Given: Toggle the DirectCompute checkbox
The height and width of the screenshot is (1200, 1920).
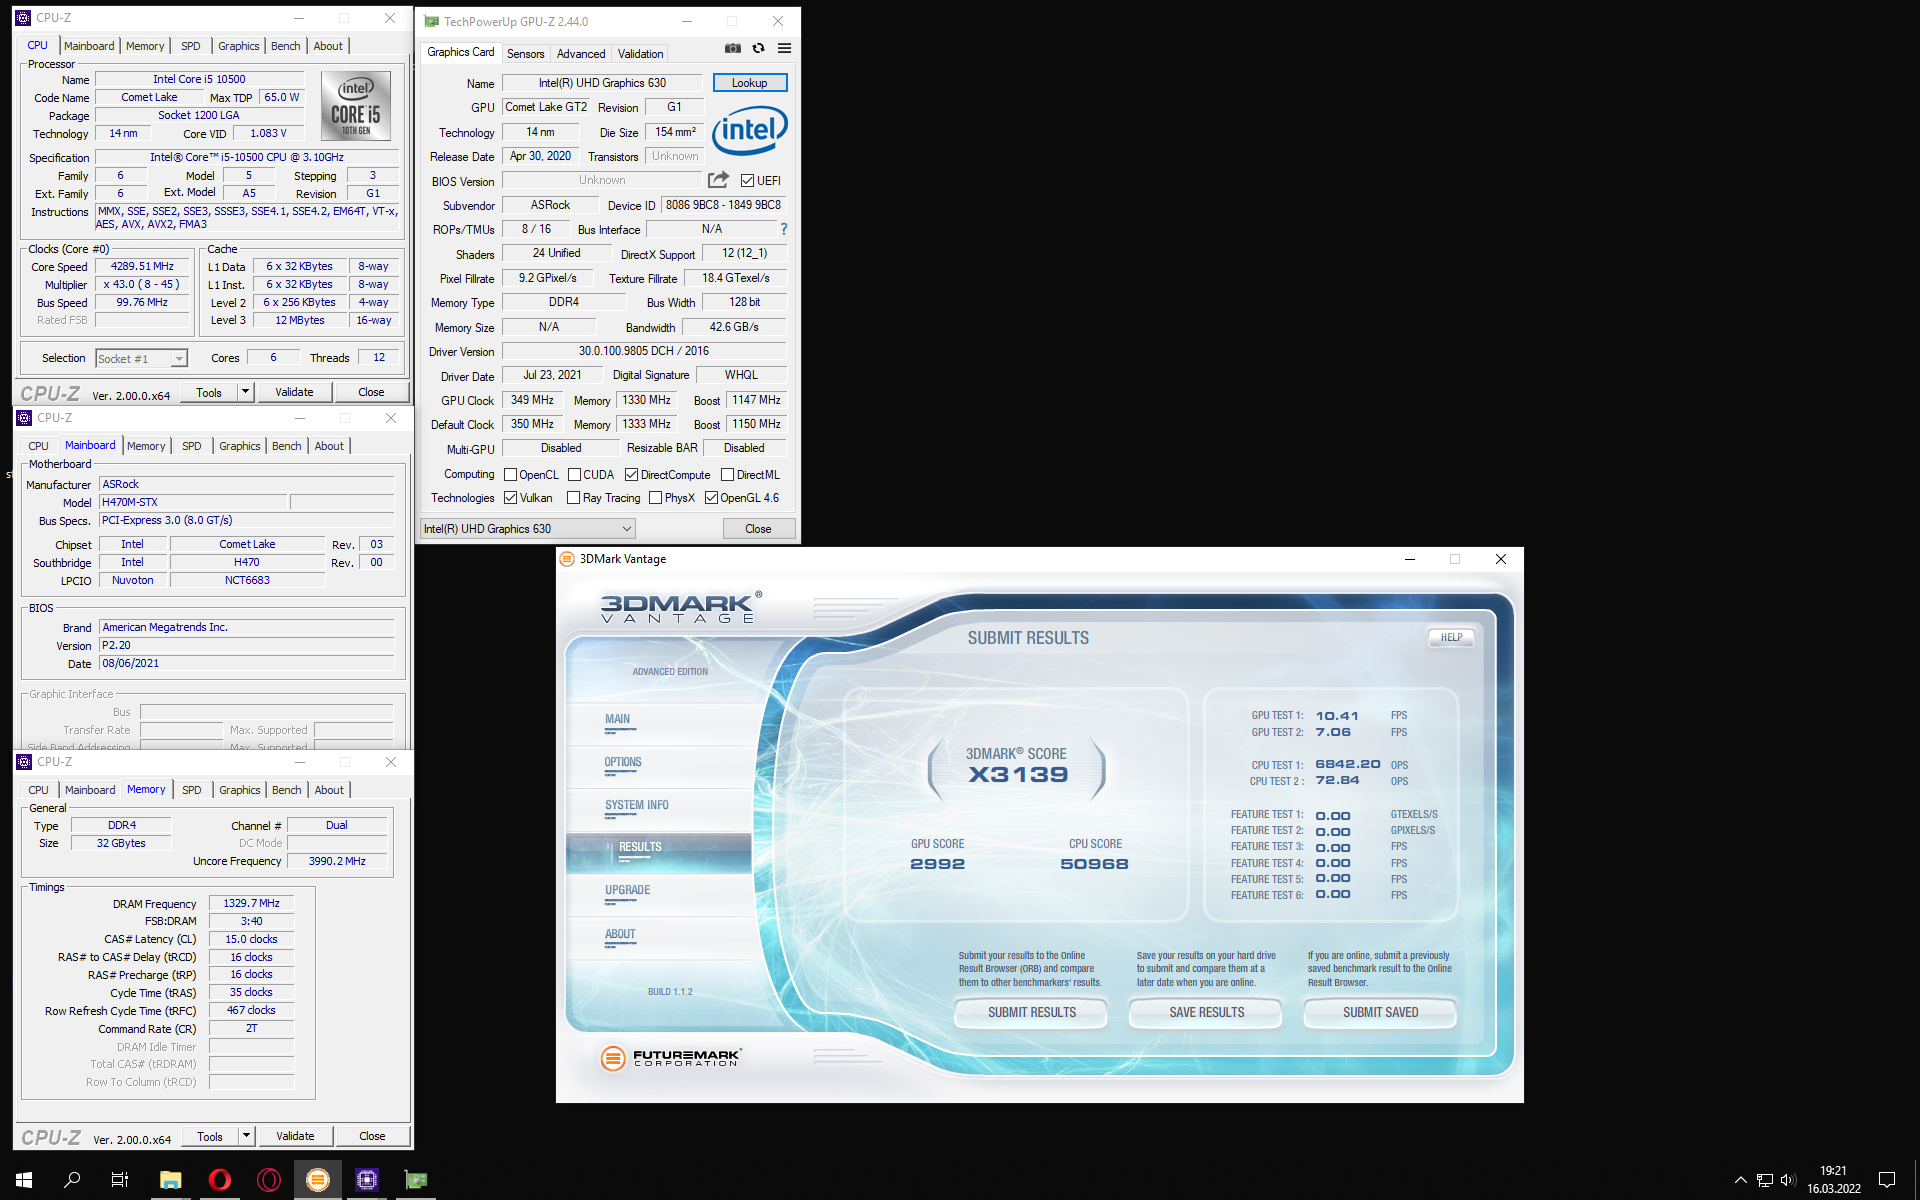Looking at the screenshot, I should click(x=631, y=474).
